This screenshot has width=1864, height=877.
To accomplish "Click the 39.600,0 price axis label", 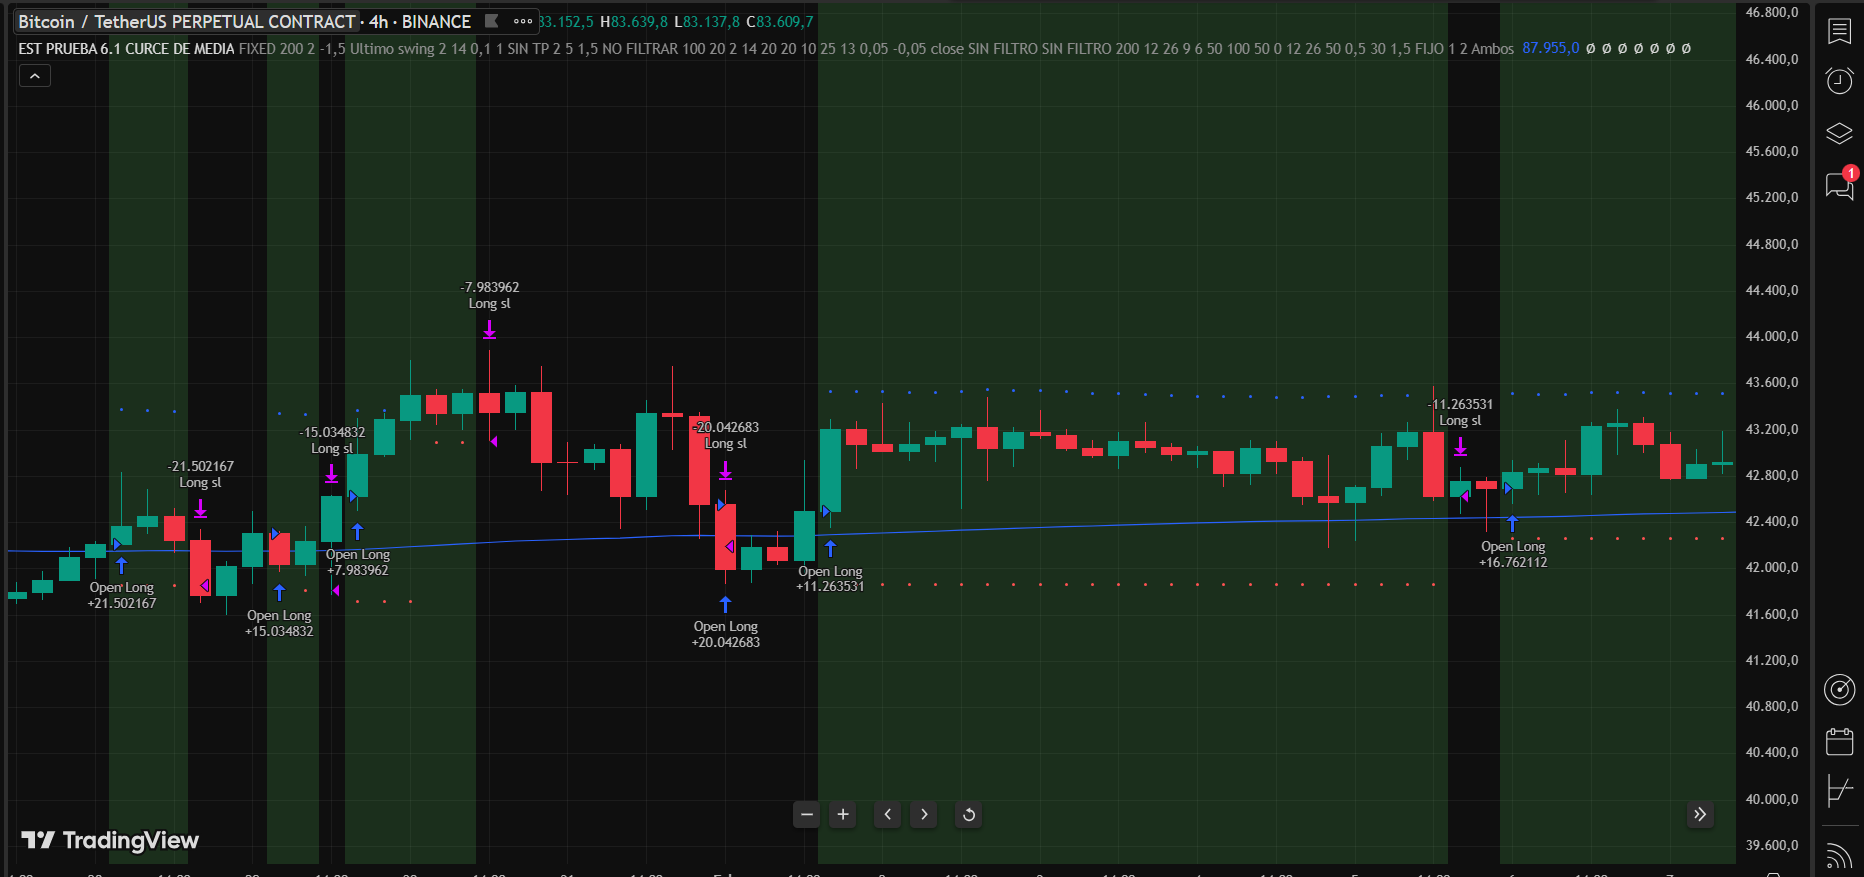I will [1772, 845].
